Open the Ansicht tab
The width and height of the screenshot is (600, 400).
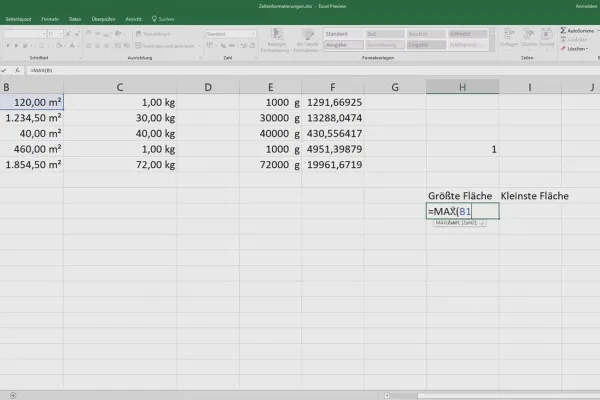134,19
